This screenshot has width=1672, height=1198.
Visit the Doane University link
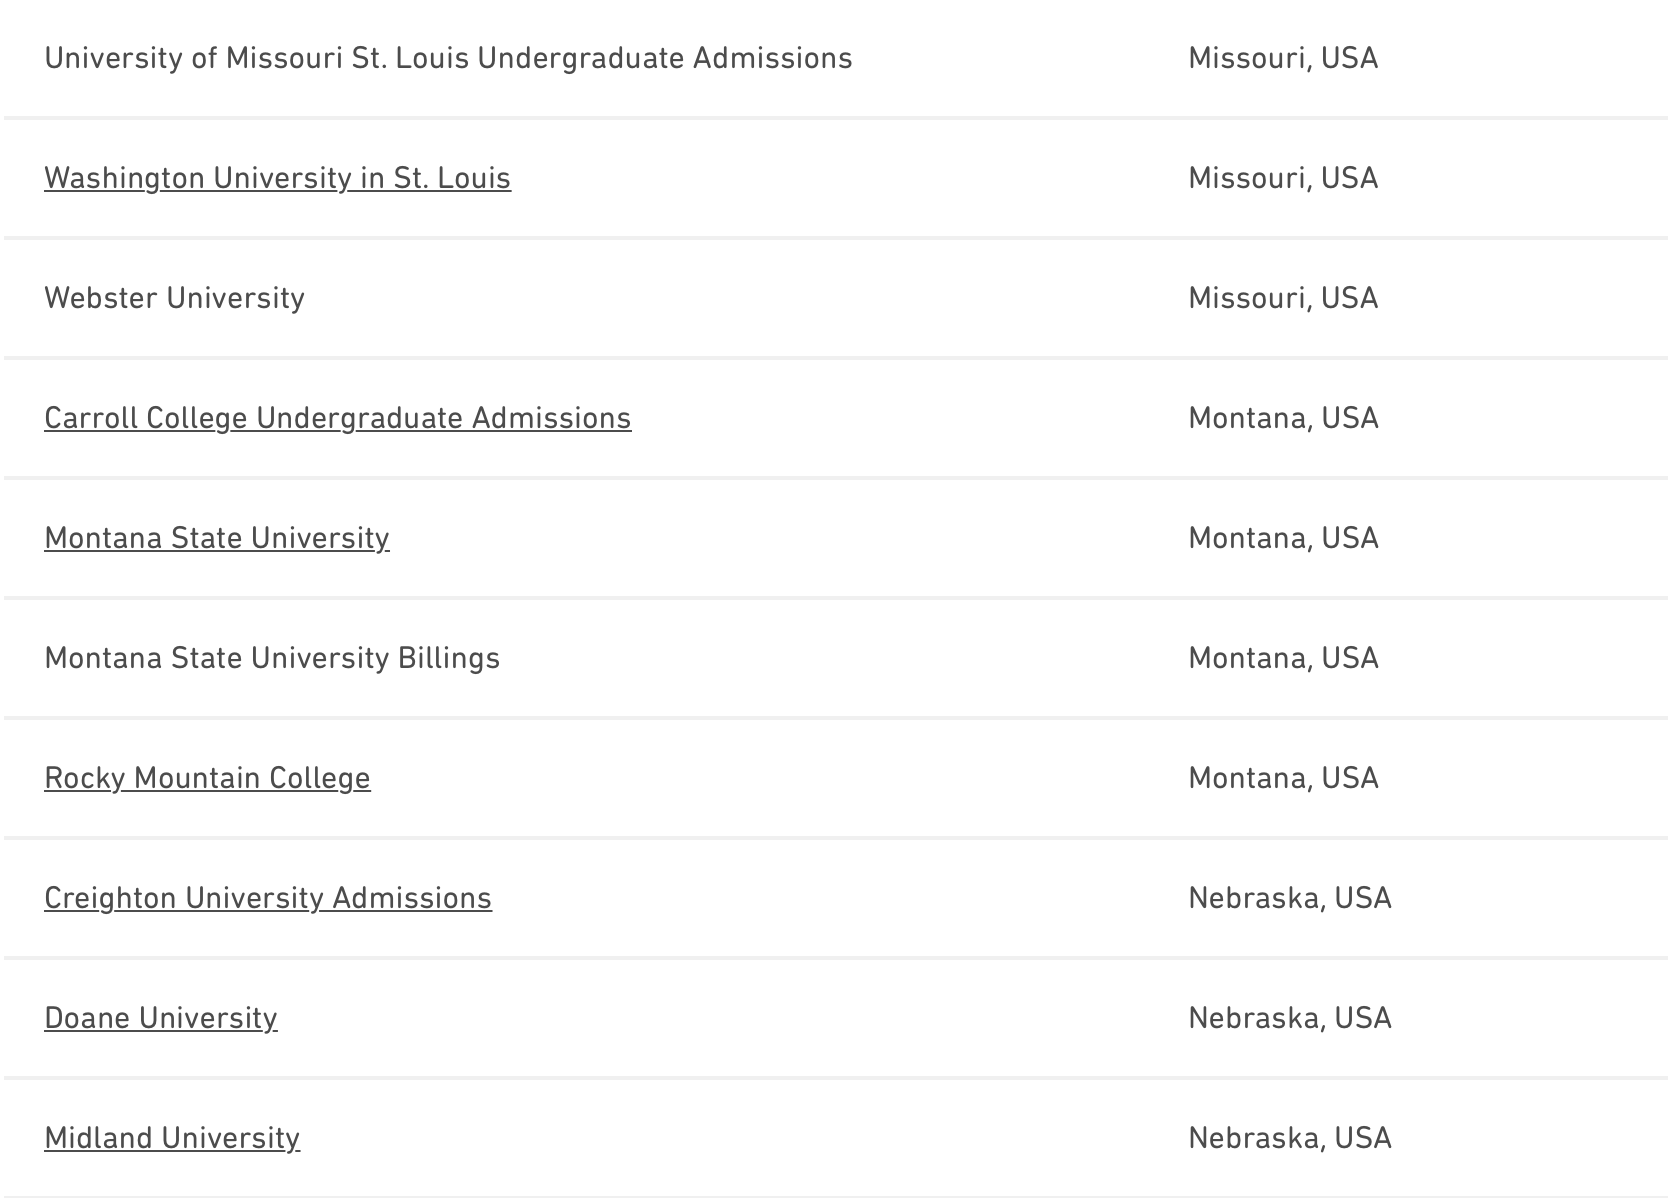[x=160, y=1018]
